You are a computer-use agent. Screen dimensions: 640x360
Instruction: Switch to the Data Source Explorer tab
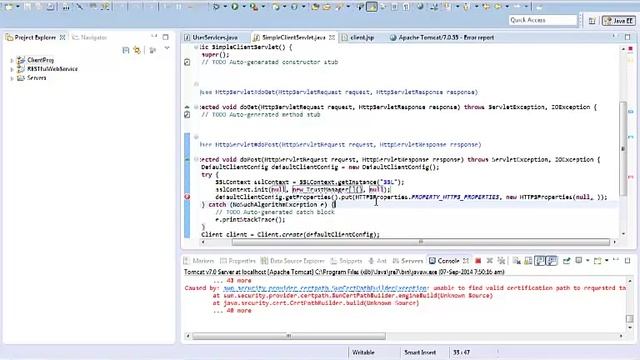click(x=293, y=261)
